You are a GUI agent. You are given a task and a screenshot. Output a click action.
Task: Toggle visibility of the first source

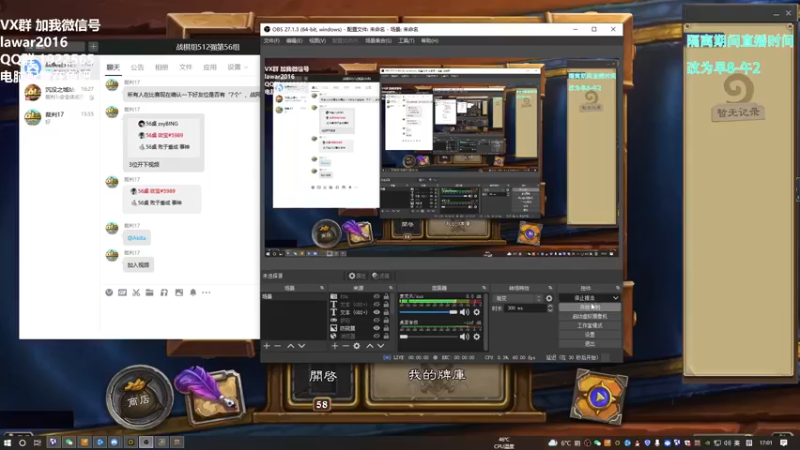377,296
